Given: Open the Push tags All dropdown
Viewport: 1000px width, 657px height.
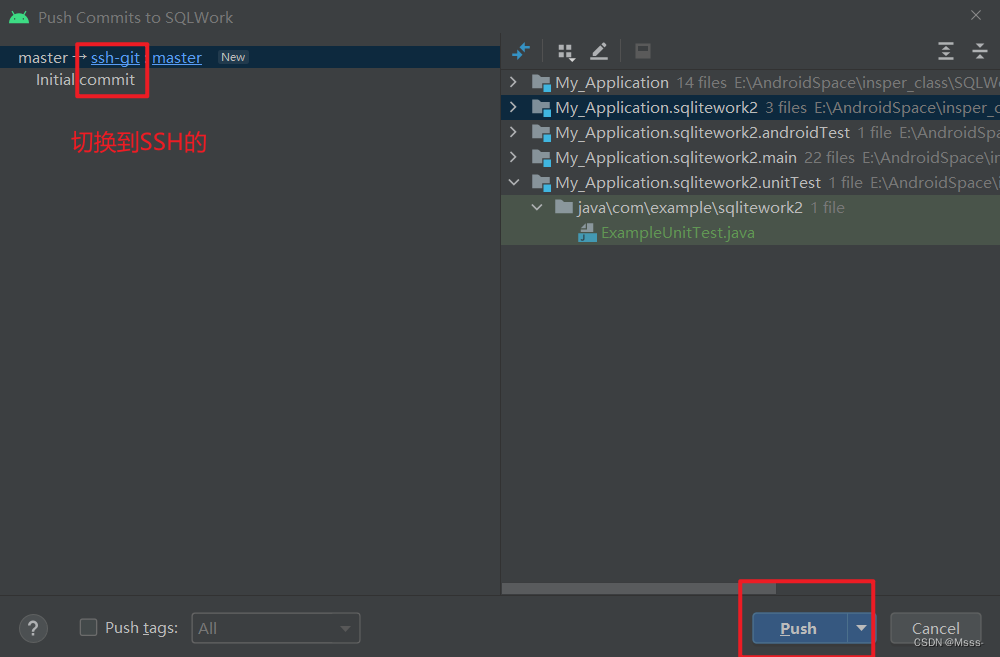Looking at the screenshot, I should click(x=276, y=628).
